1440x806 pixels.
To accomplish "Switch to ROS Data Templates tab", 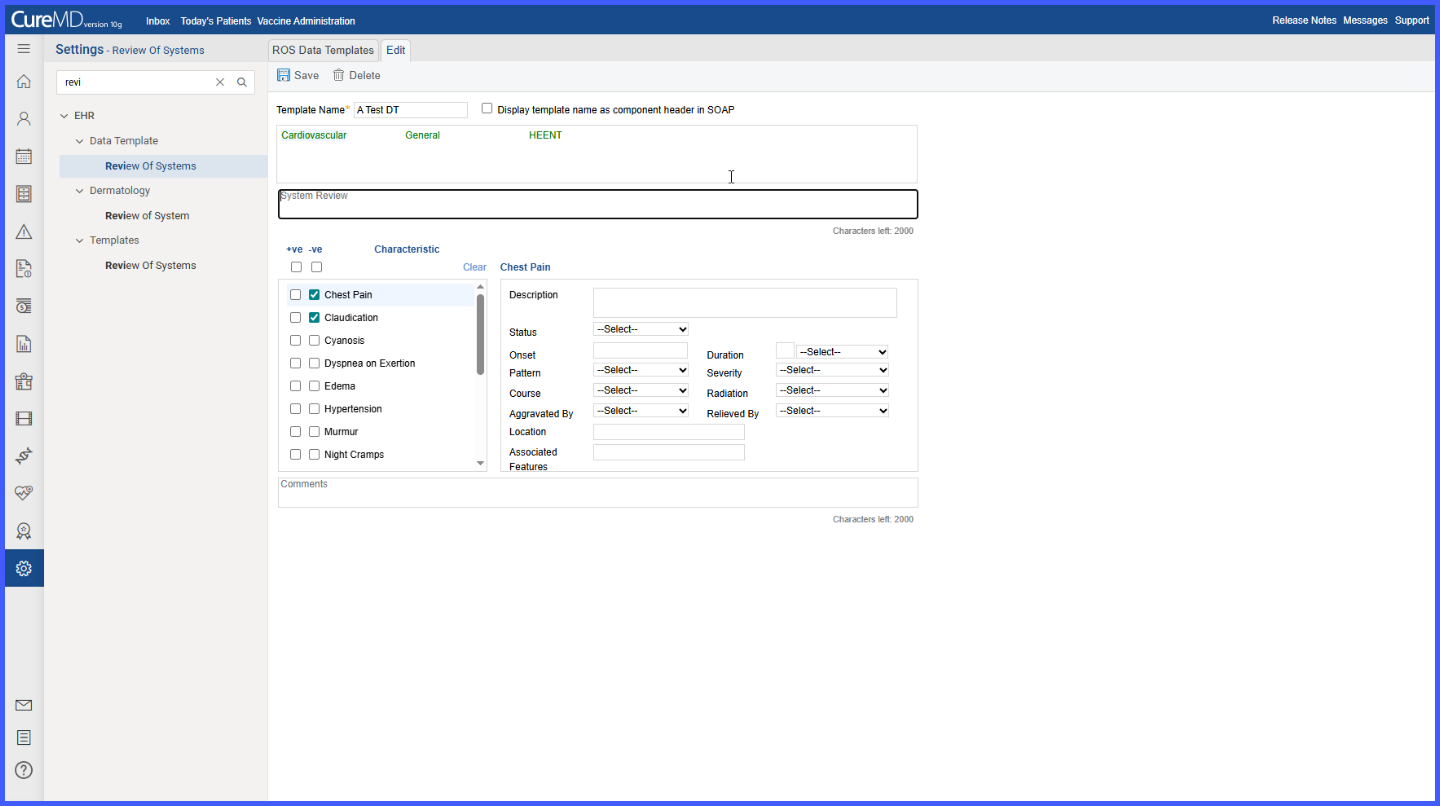I will pos(323,50).
